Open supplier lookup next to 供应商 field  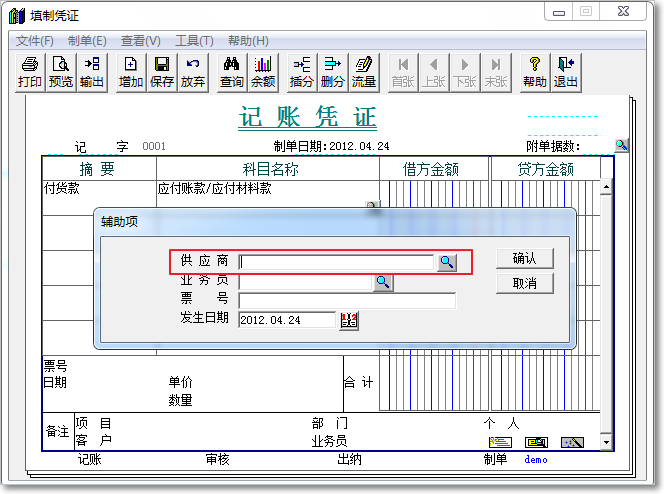pos(447,262)
